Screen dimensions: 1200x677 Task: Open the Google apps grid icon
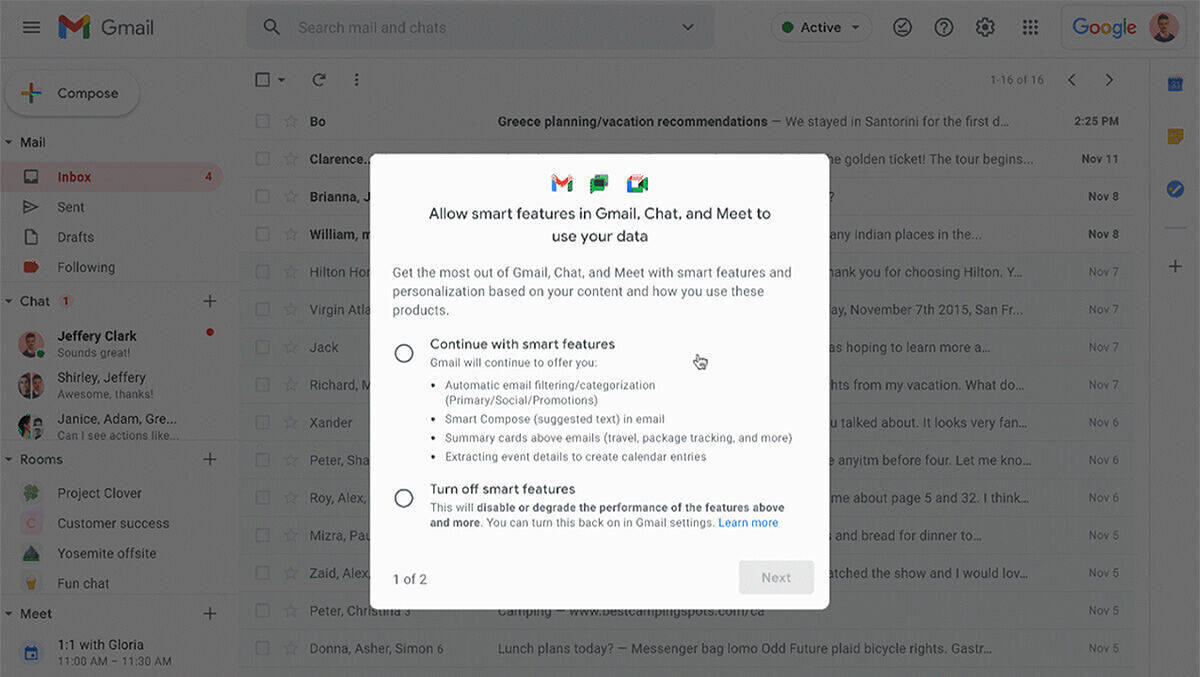1030,27
